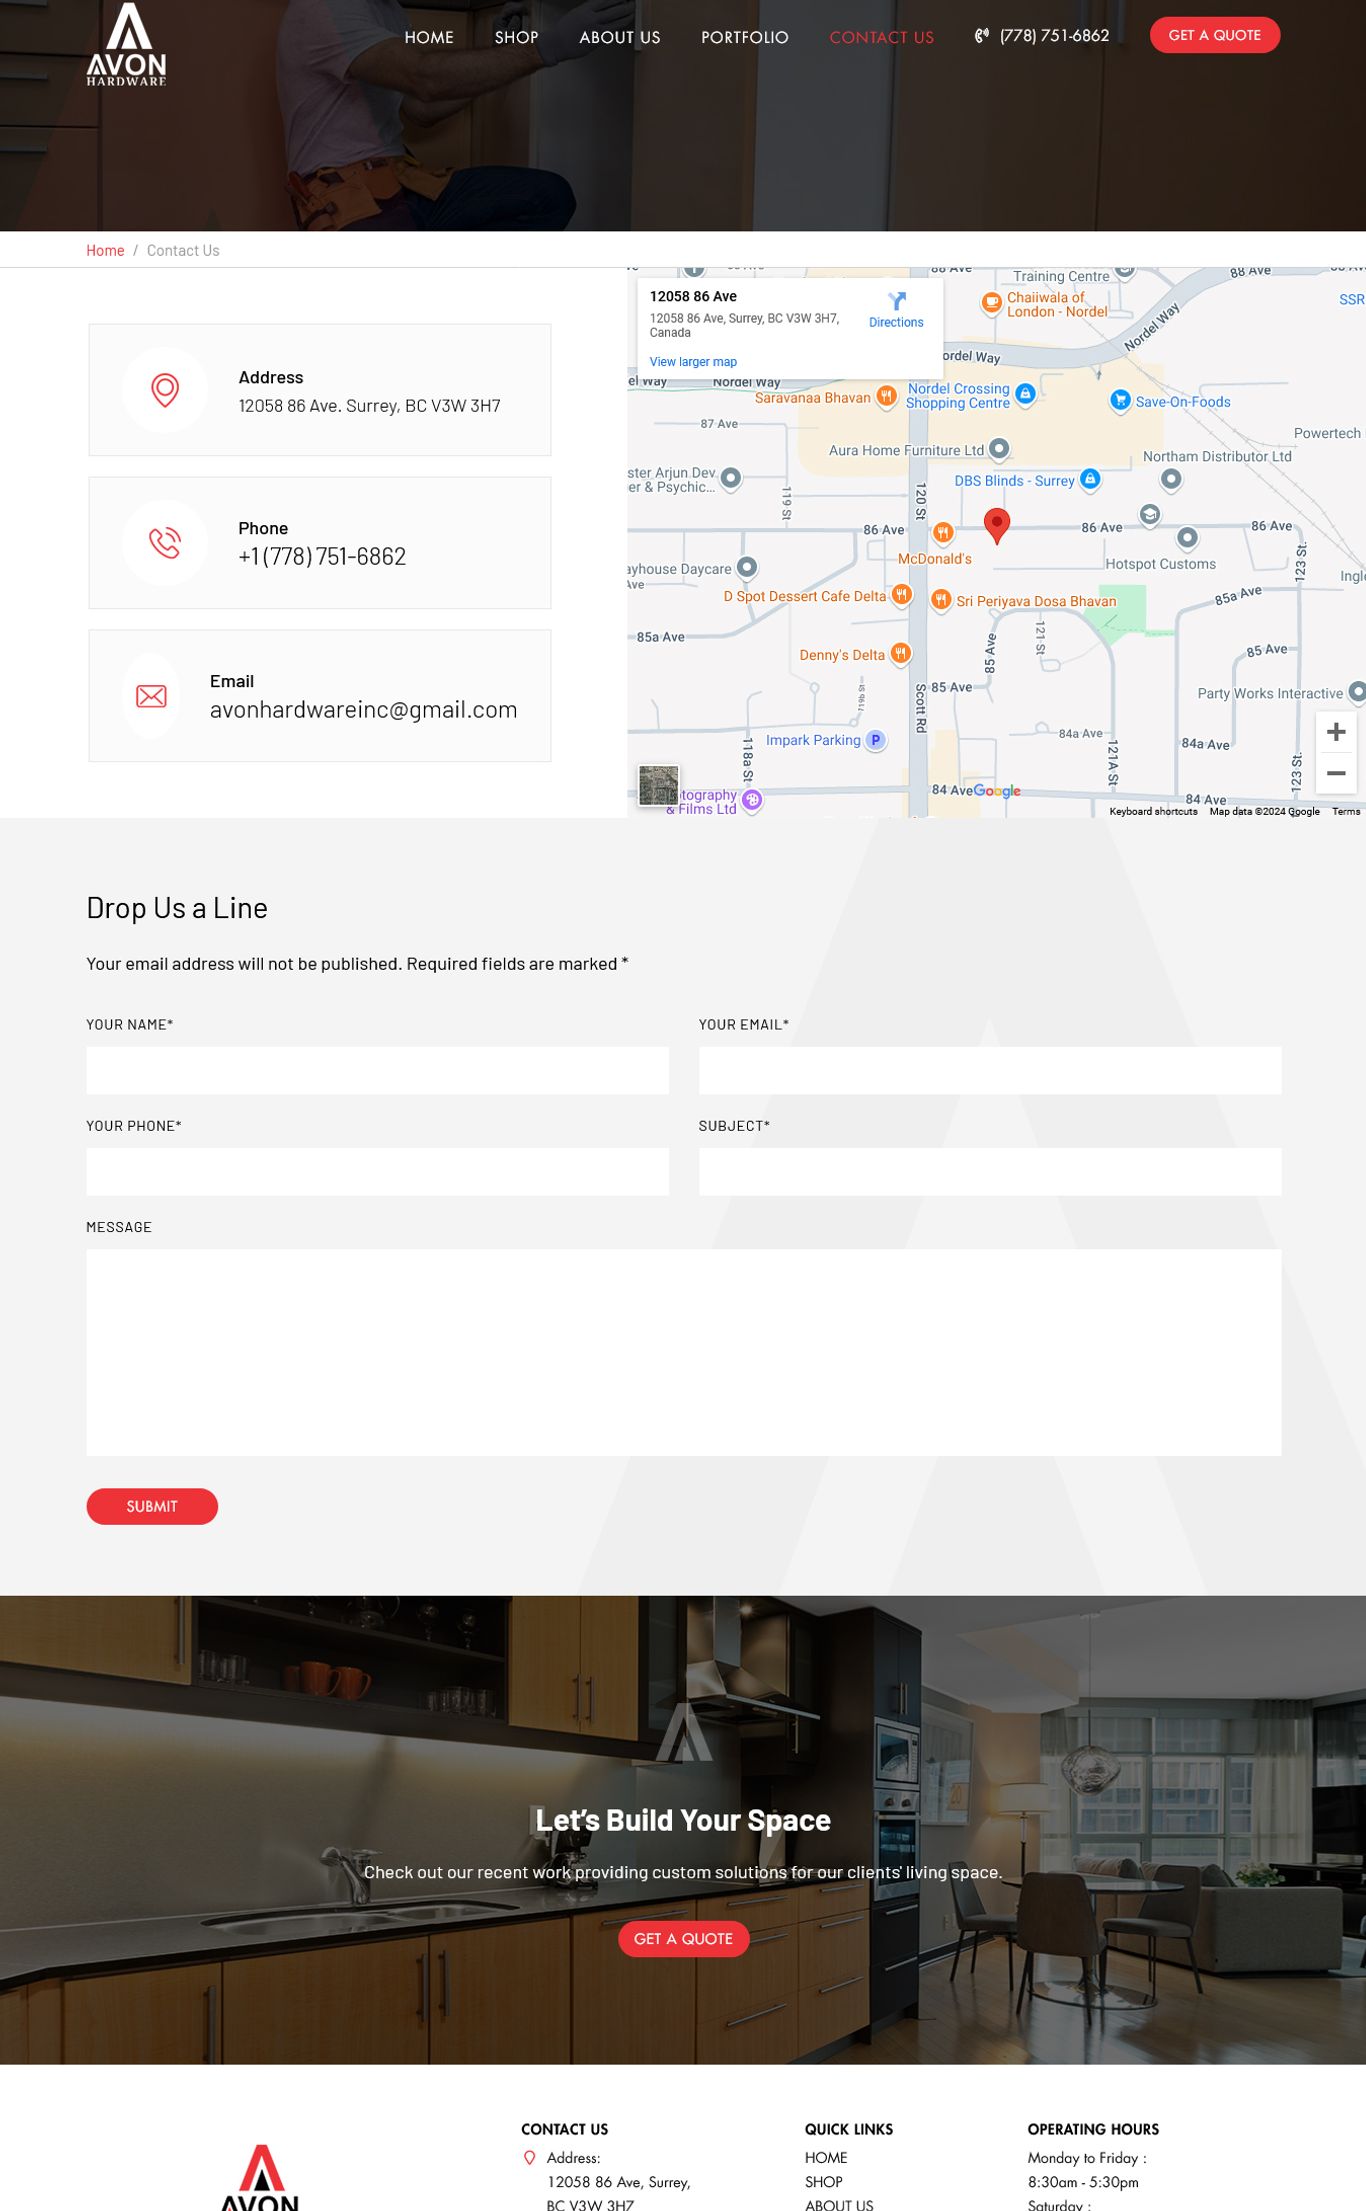Screen dimensions: 1366x2211
Task: Click the Address location pin icon
Action: tap(165, 390)
